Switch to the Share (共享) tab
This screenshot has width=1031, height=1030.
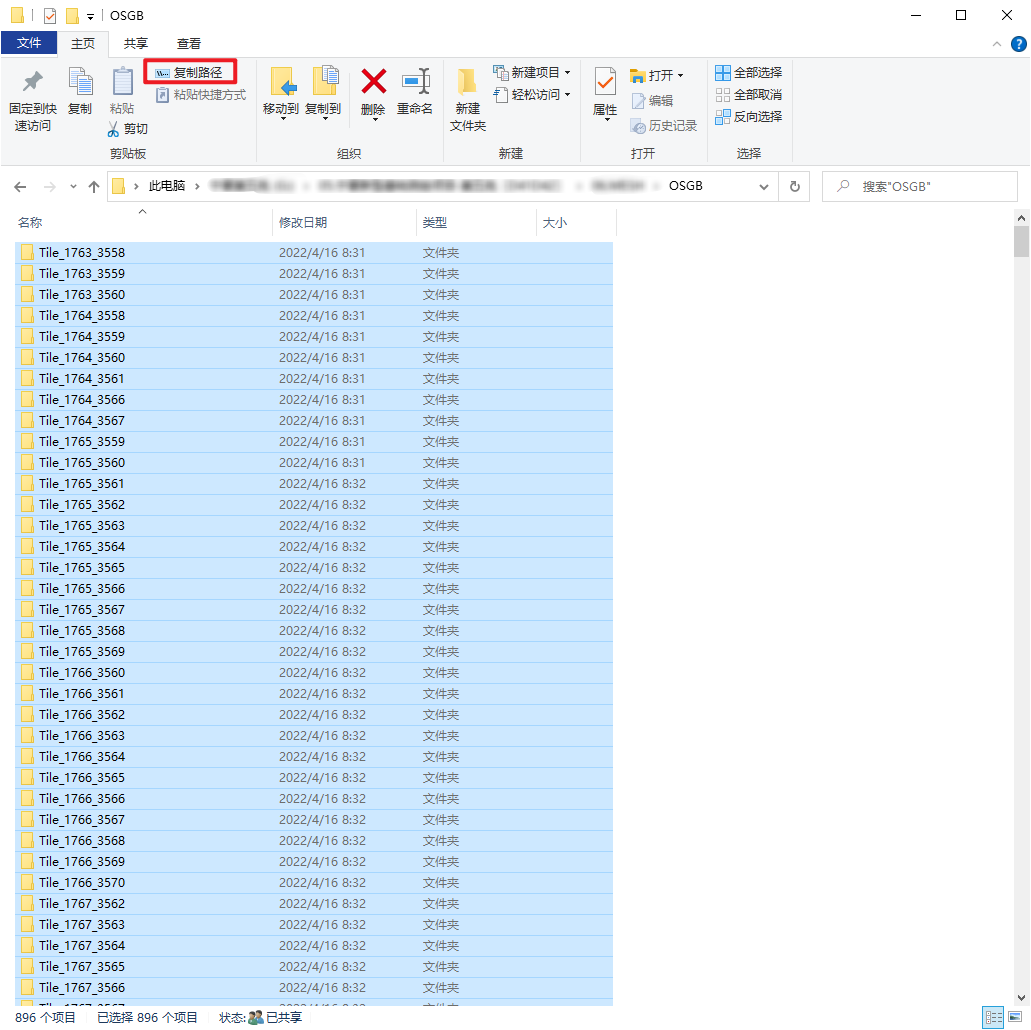click(135, 43)
